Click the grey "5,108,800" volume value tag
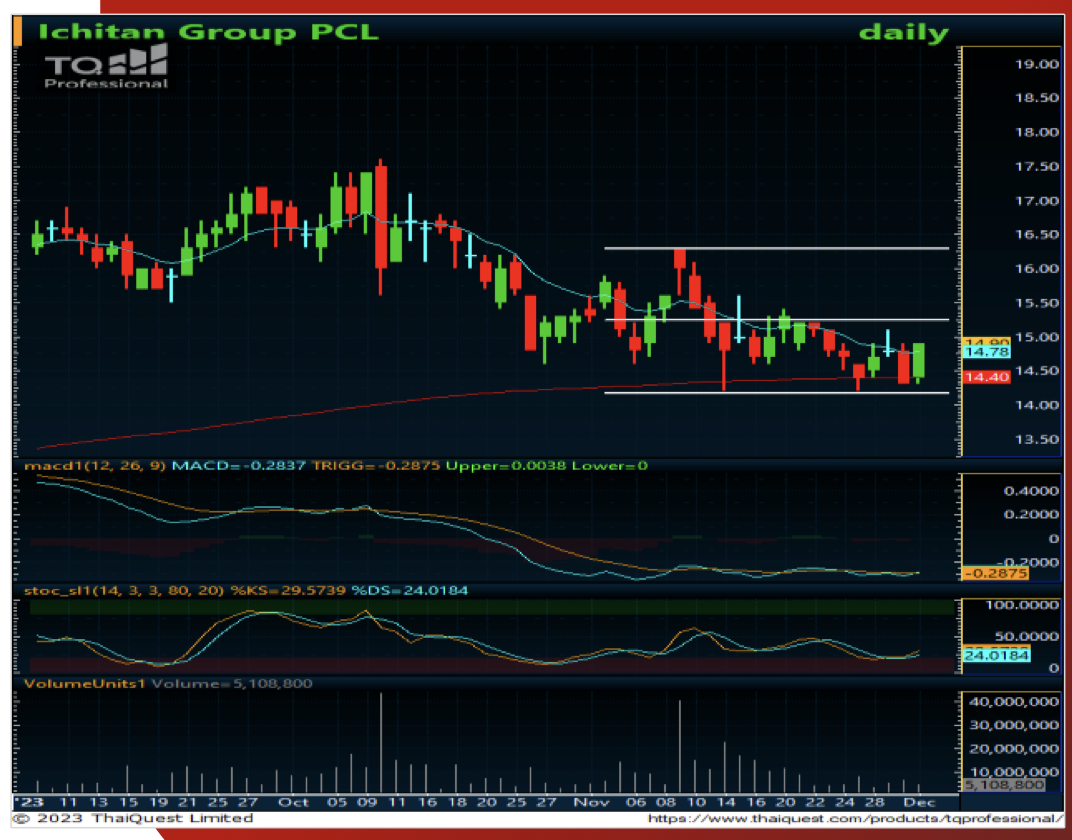The height and width of the screenshot is (840, 1072). tap(1004, 785)
